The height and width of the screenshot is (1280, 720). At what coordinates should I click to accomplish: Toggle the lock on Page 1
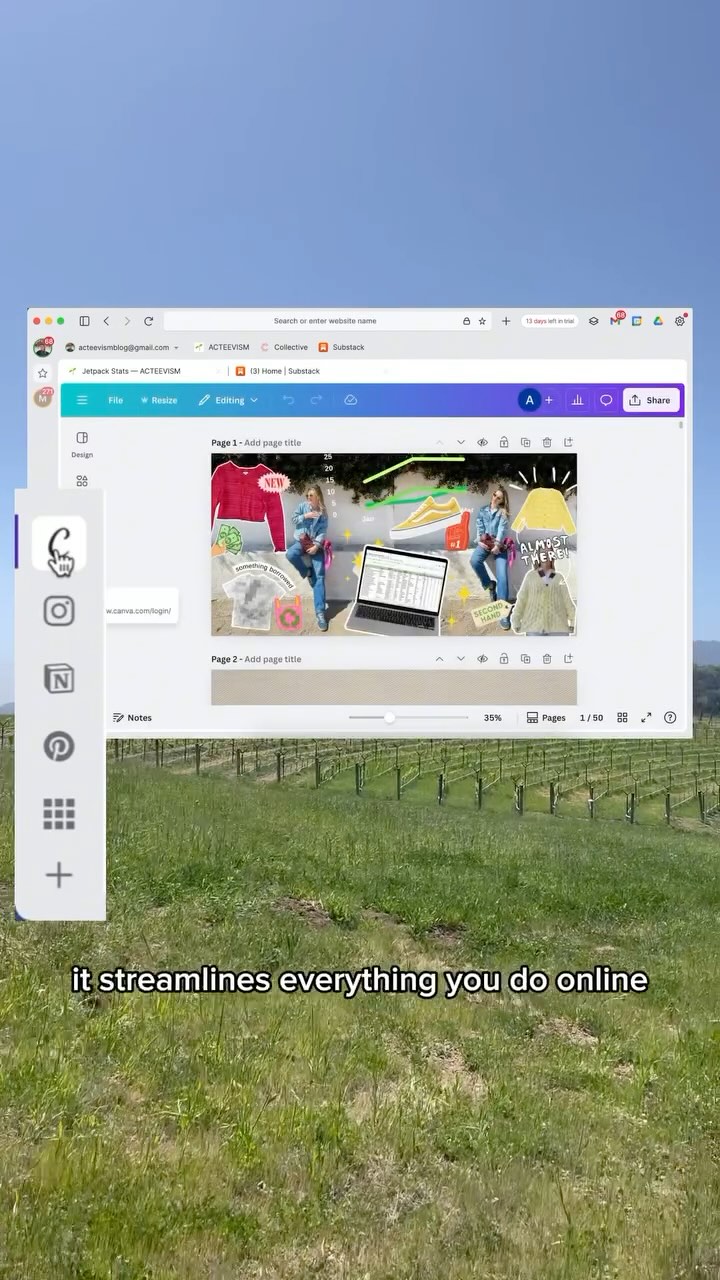[504, 442]
